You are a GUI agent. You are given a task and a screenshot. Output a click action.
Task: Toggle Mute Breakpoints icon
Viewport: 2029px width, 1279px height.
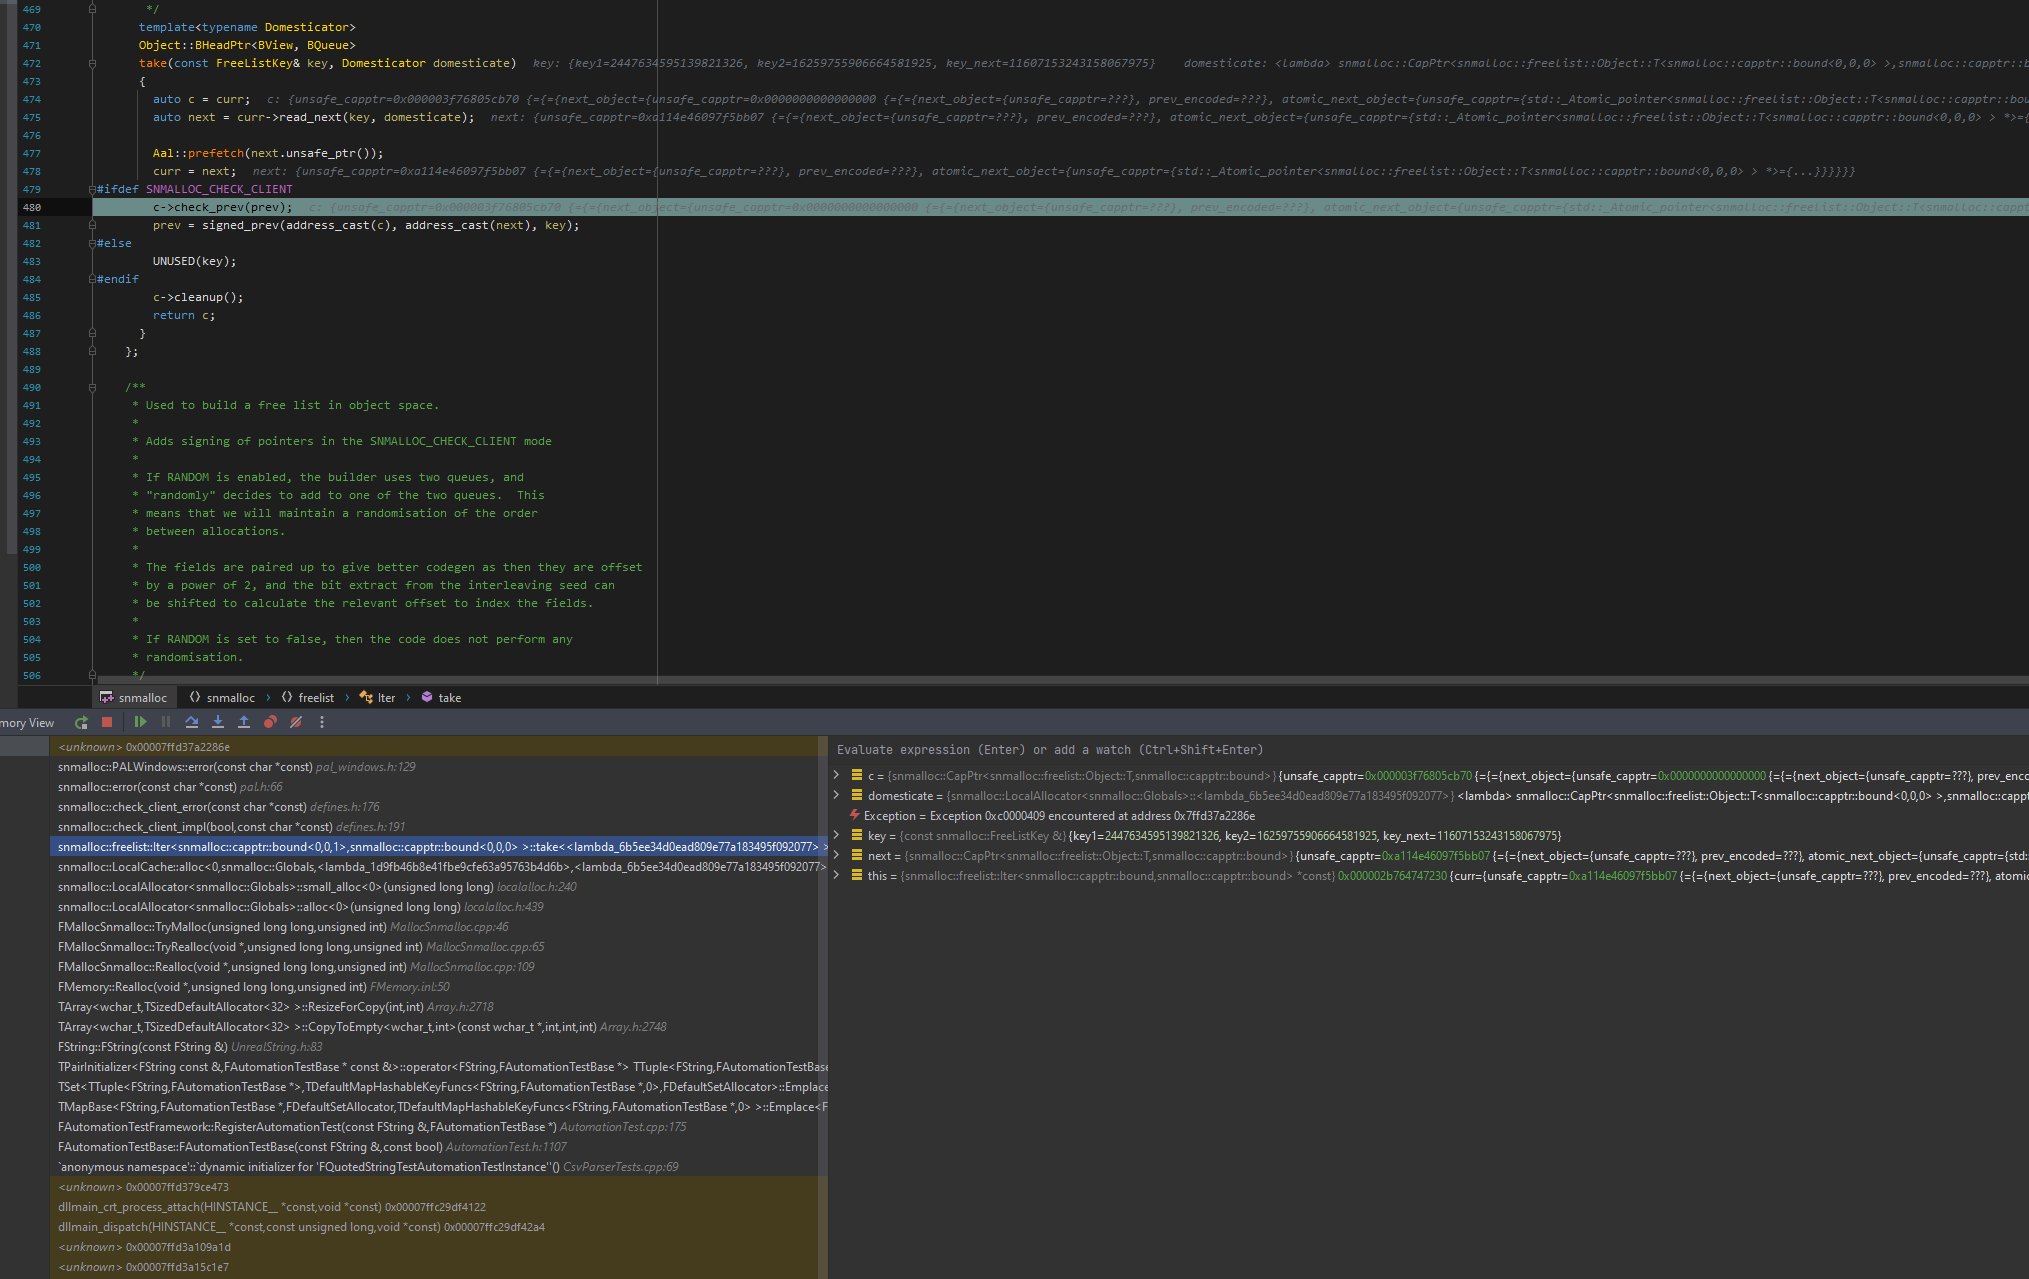tap(296, 722)
